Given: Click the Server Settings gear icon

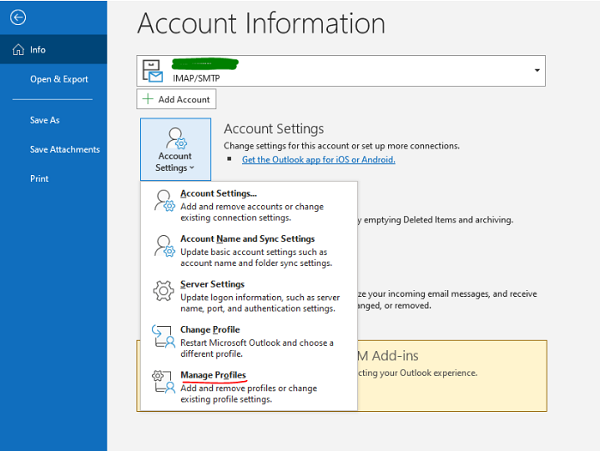Looking at the screenshot, I should (x=163, y=291).
